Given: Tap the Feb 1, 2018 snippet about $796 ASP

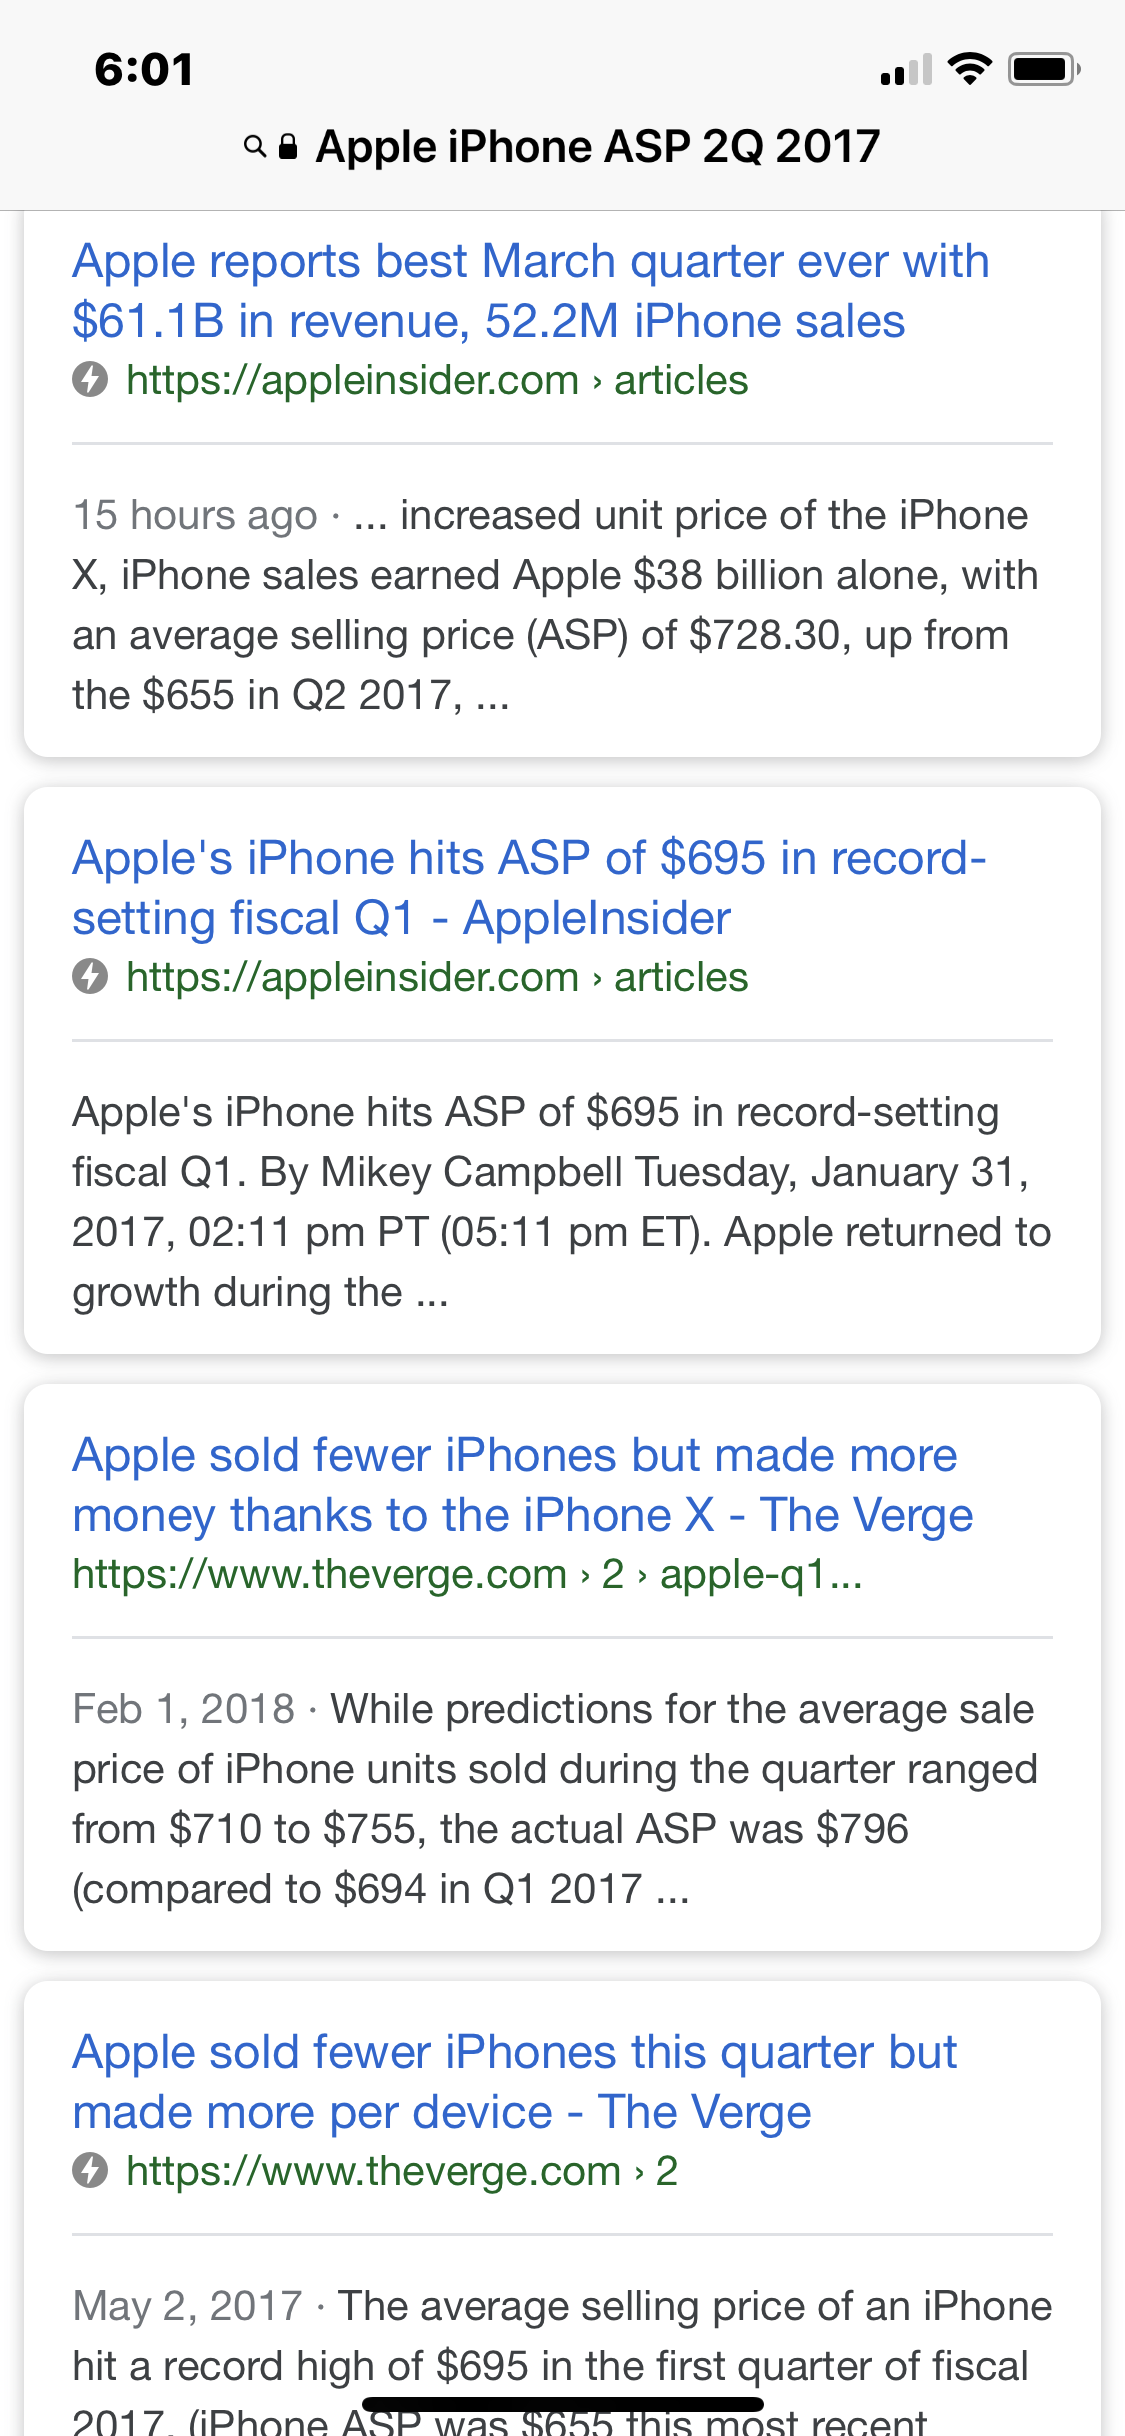Looking at the screenshot, I should point(555,1799).
